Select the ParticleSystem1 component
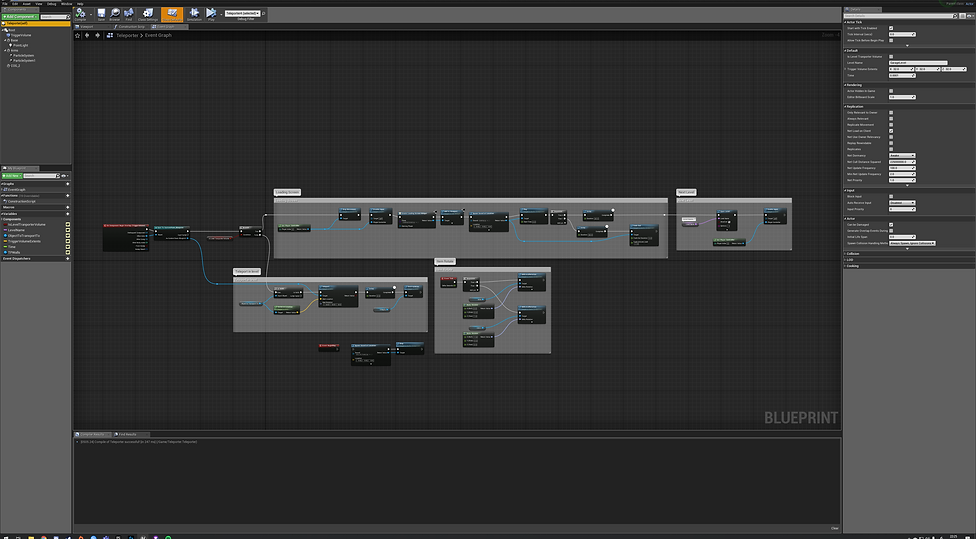The width and height of the screenshot is (976, 539). (24, 60)
